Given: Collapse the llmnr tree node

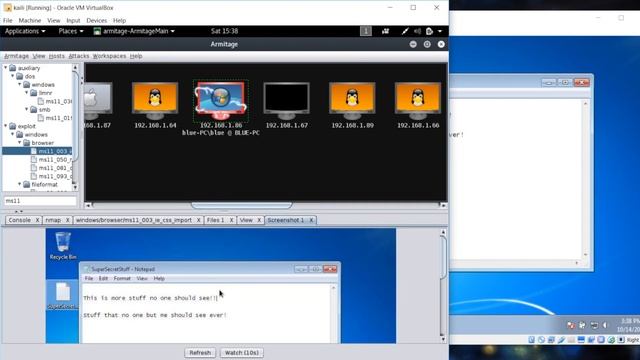Looking at the screenshot, I should click(x=27, y=93).
